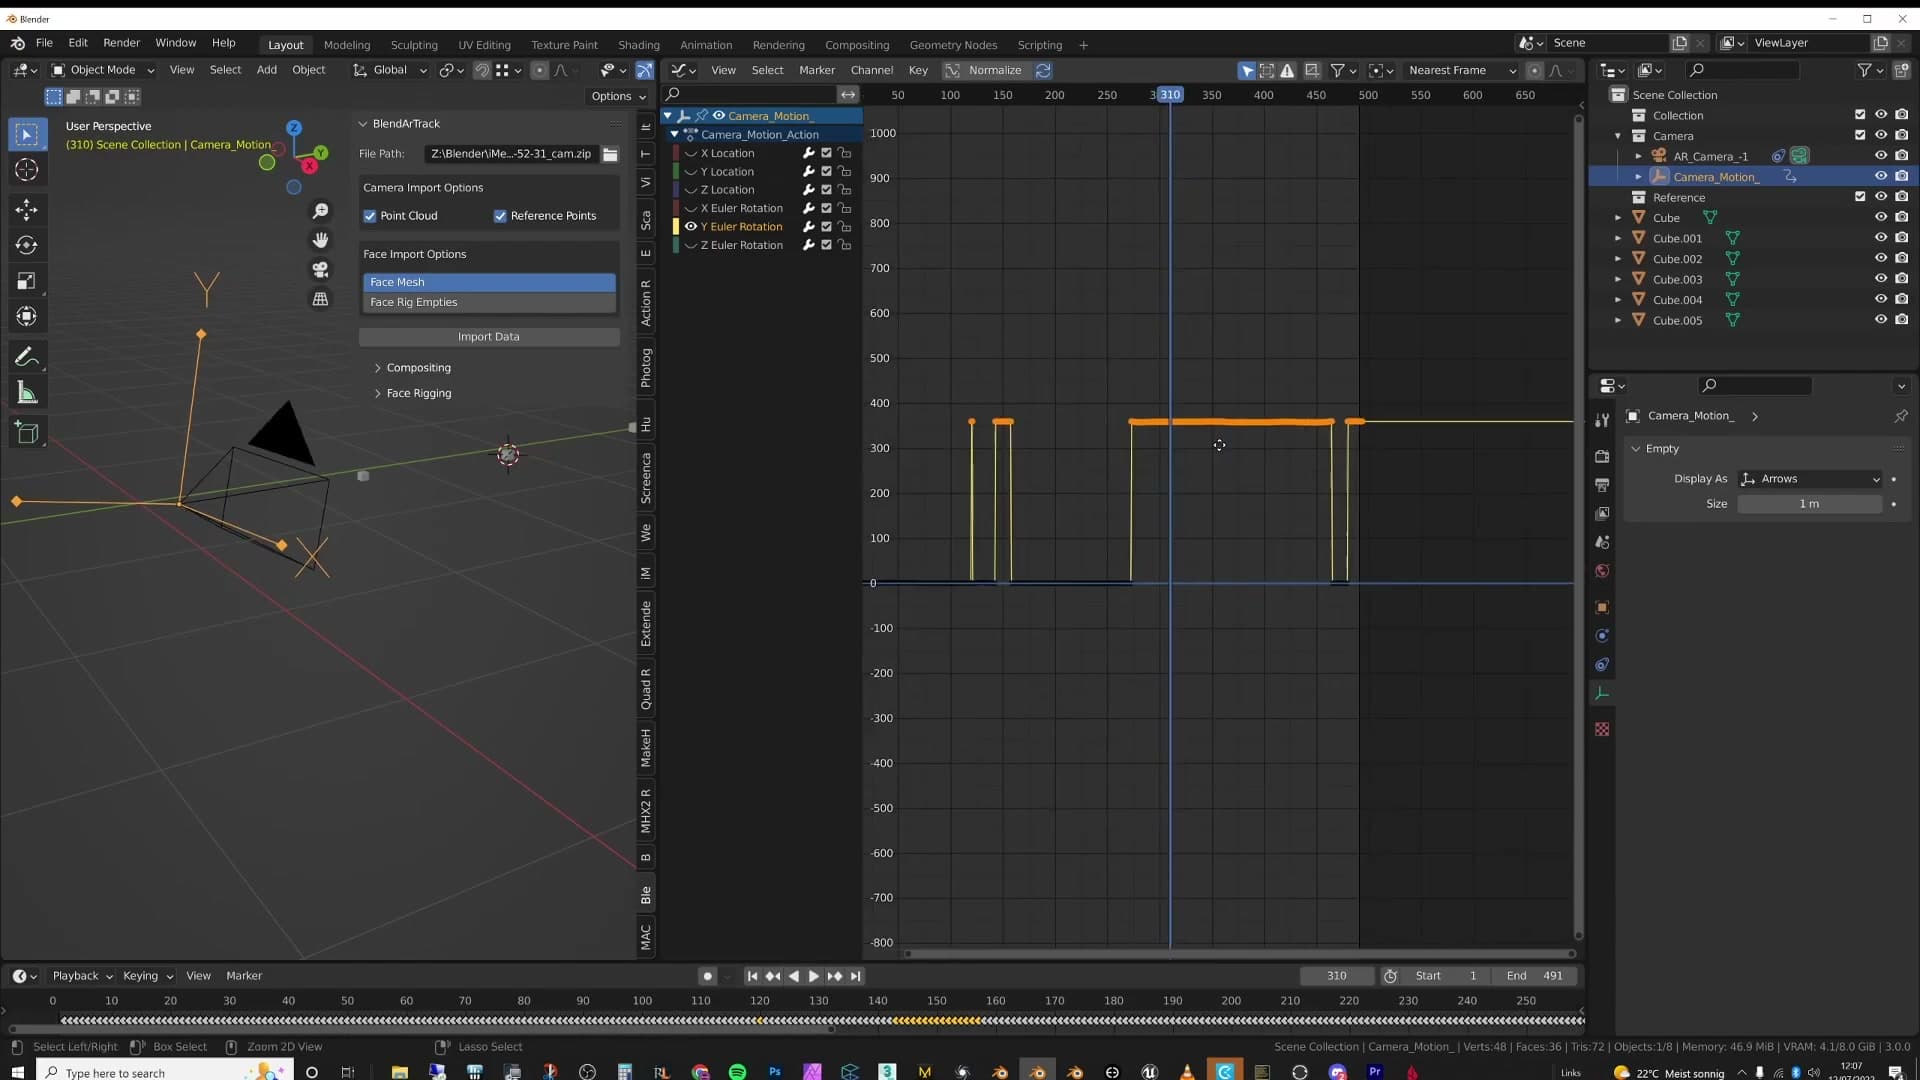Image resolution: width=1920 pixels, height=1080 pixels.
Task: Open file browser folder icon next to File Path
Action: 610,154
